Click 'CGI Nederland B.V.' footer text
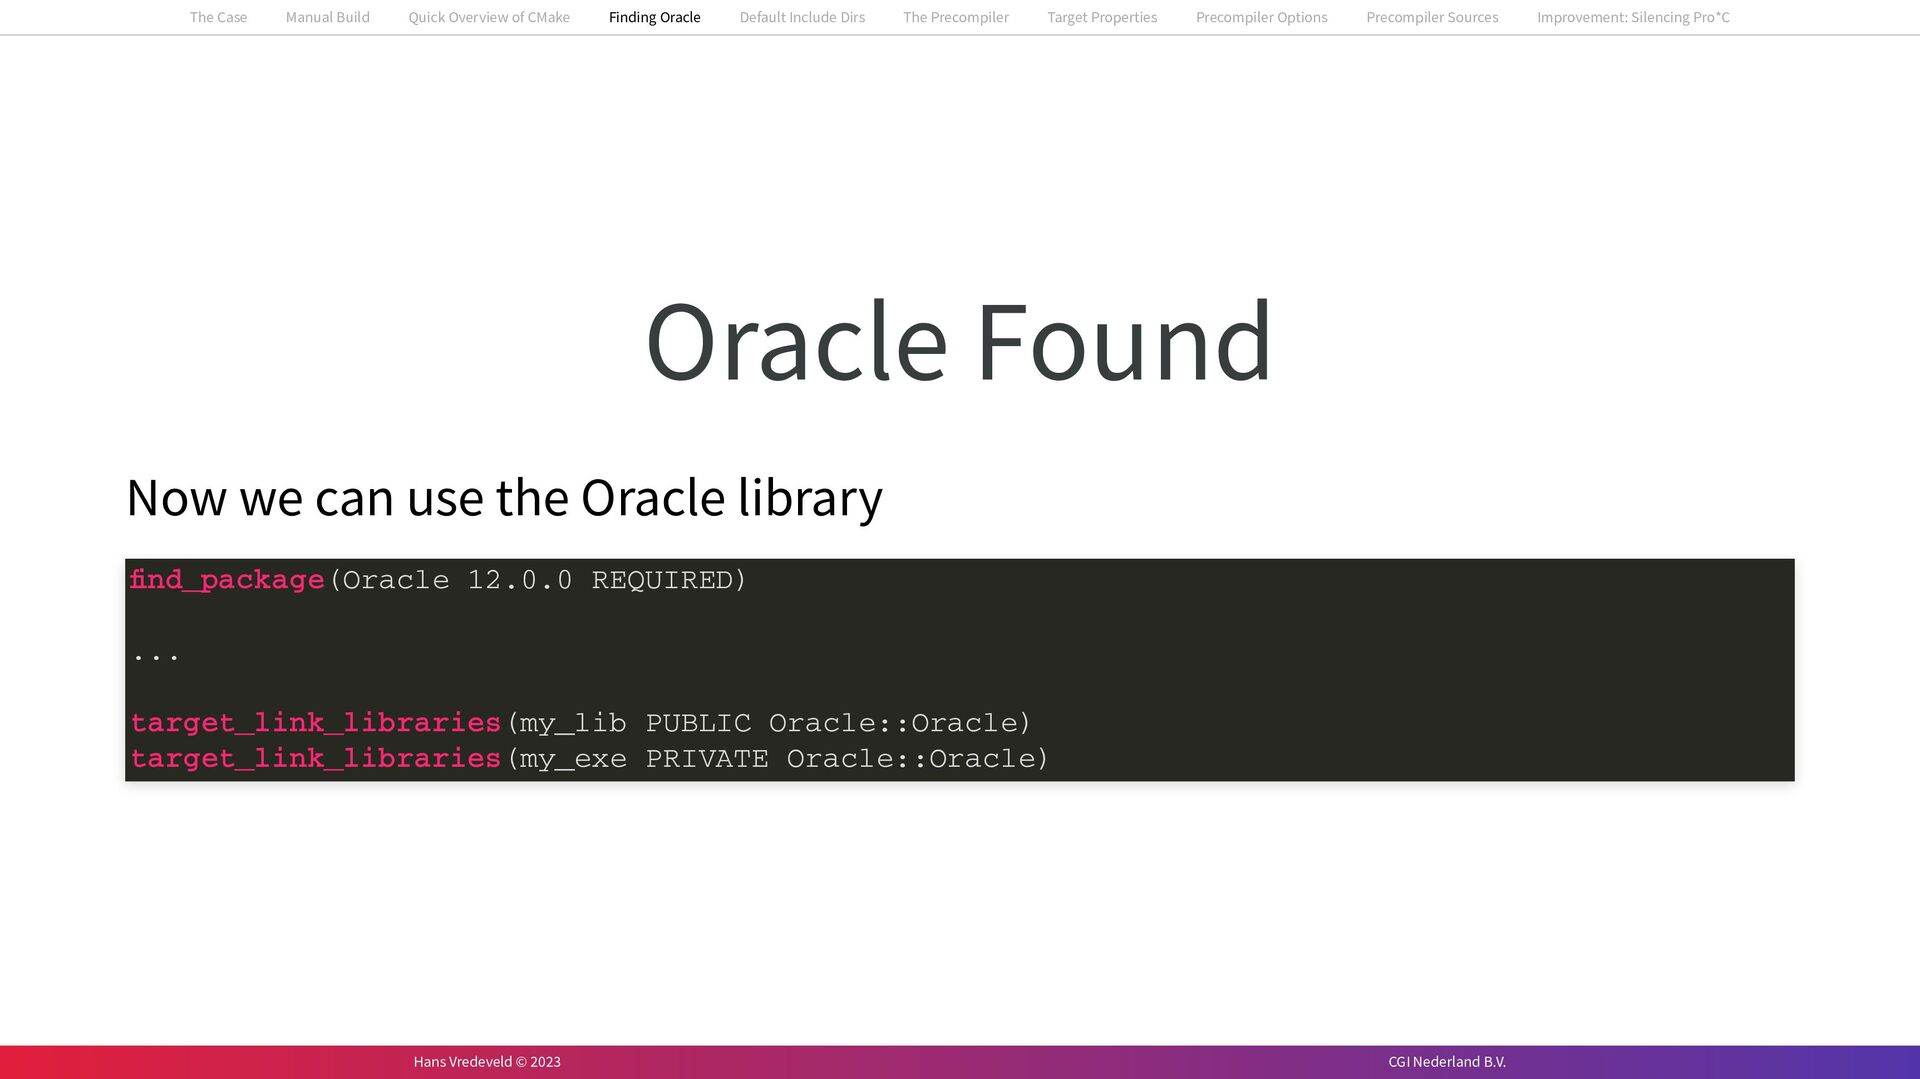This screenshot has height=1079, width=1920. coord(1447,1062)
